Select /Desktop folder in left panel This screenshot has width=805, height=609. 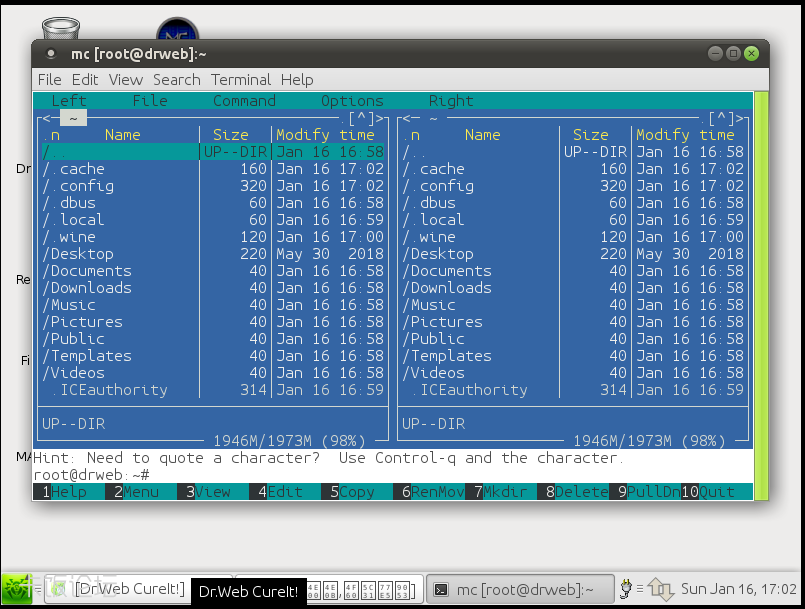pyautogui.click(x=78, y=254)
